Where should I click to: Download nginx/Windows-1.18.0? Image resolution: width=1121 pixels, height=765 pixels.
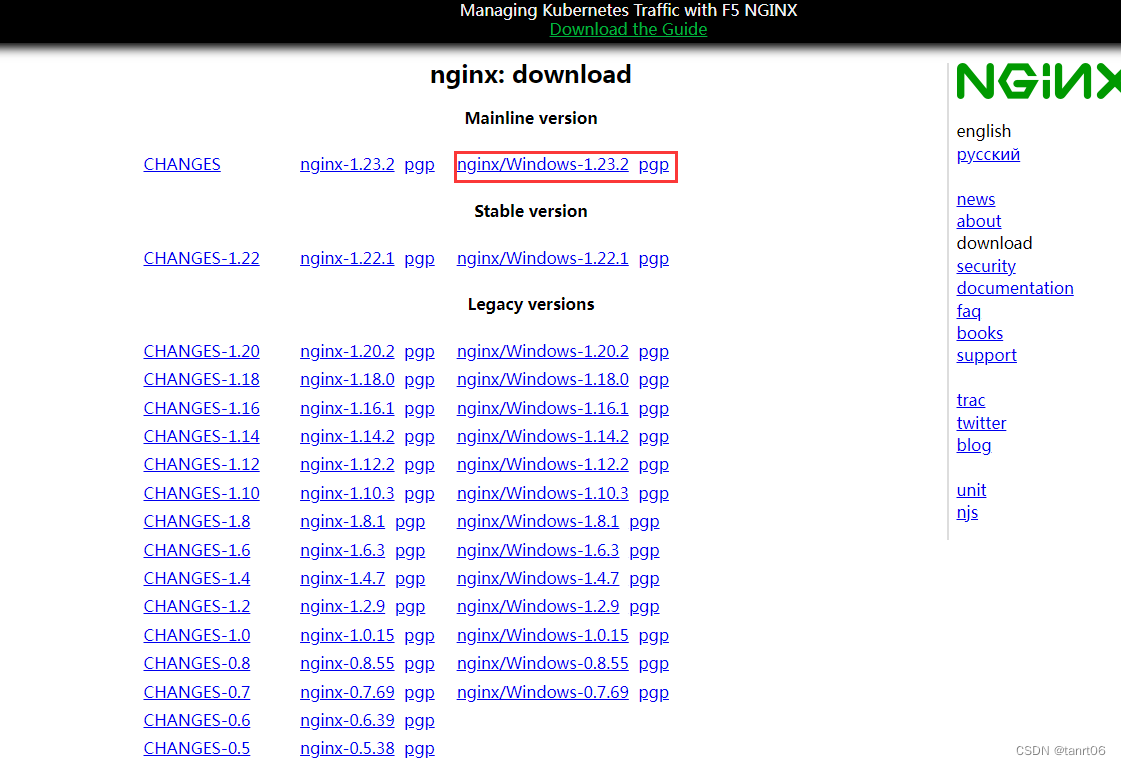(x=543, y=379)
